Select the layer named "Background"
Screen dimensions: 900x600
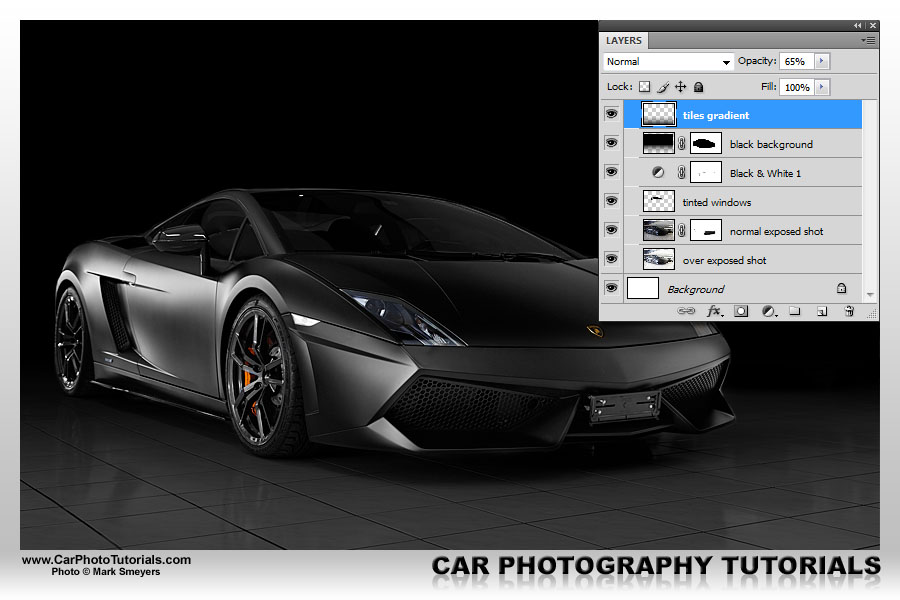click(x=696, y=289)
